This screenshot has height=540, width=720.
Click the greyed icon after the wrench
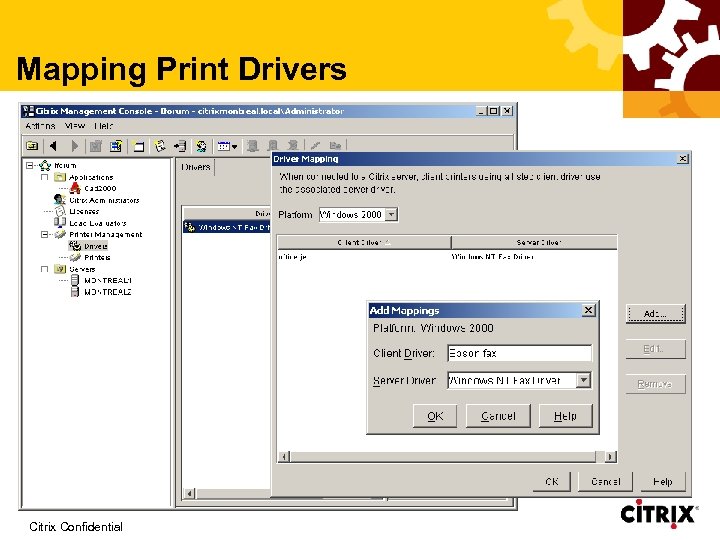point(335,146)
